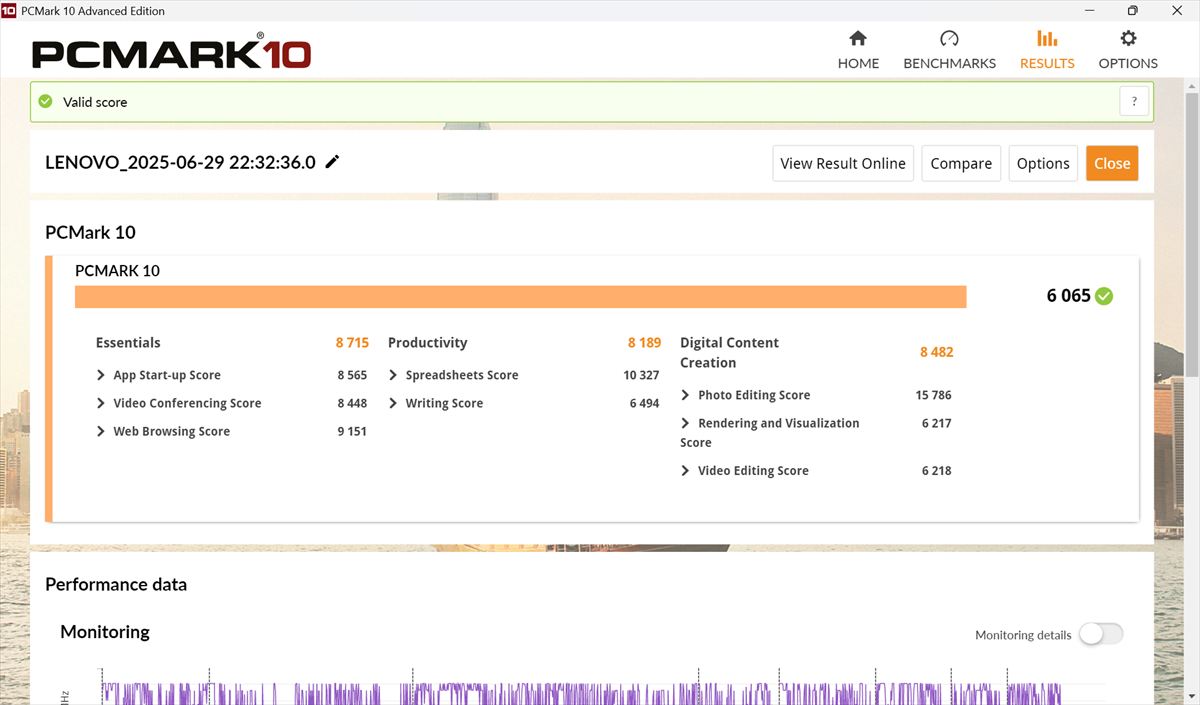Click the PCMark 10 title bar app icon
Viewport: 1200px width, 705px height.
tap(9, 11)
